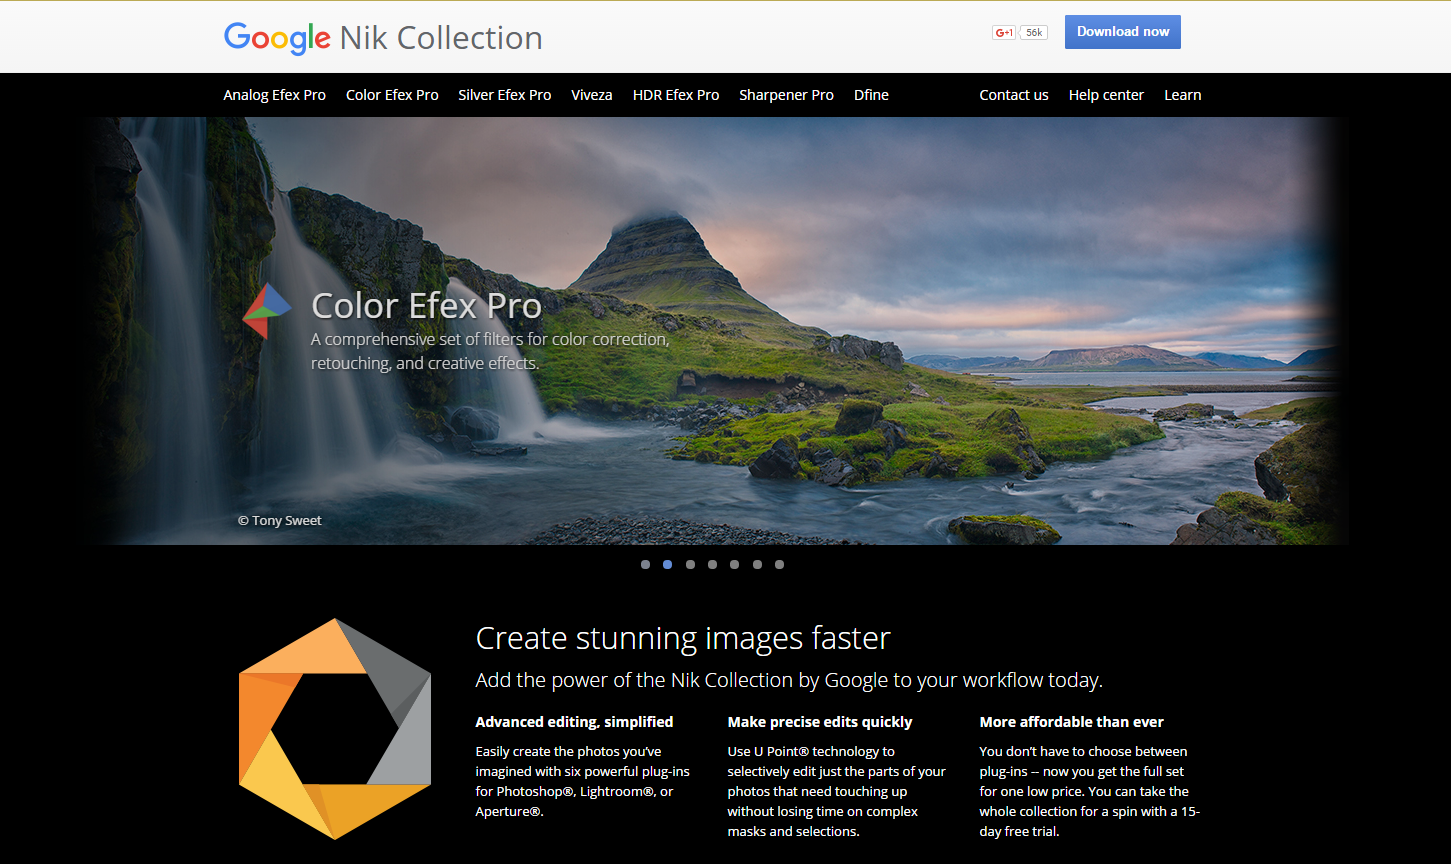Image resolution: width=1451 pixels, height=864 pixels.
Task: Select the fourth carousel navigation dot
Action: pos(712,564)
